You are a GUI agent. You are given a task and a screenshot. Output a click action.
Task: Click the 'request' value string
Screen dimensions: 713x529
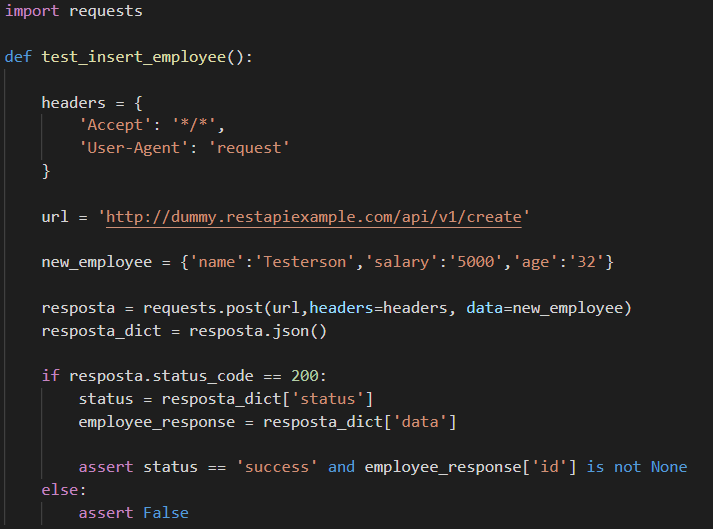pos(249,148)
